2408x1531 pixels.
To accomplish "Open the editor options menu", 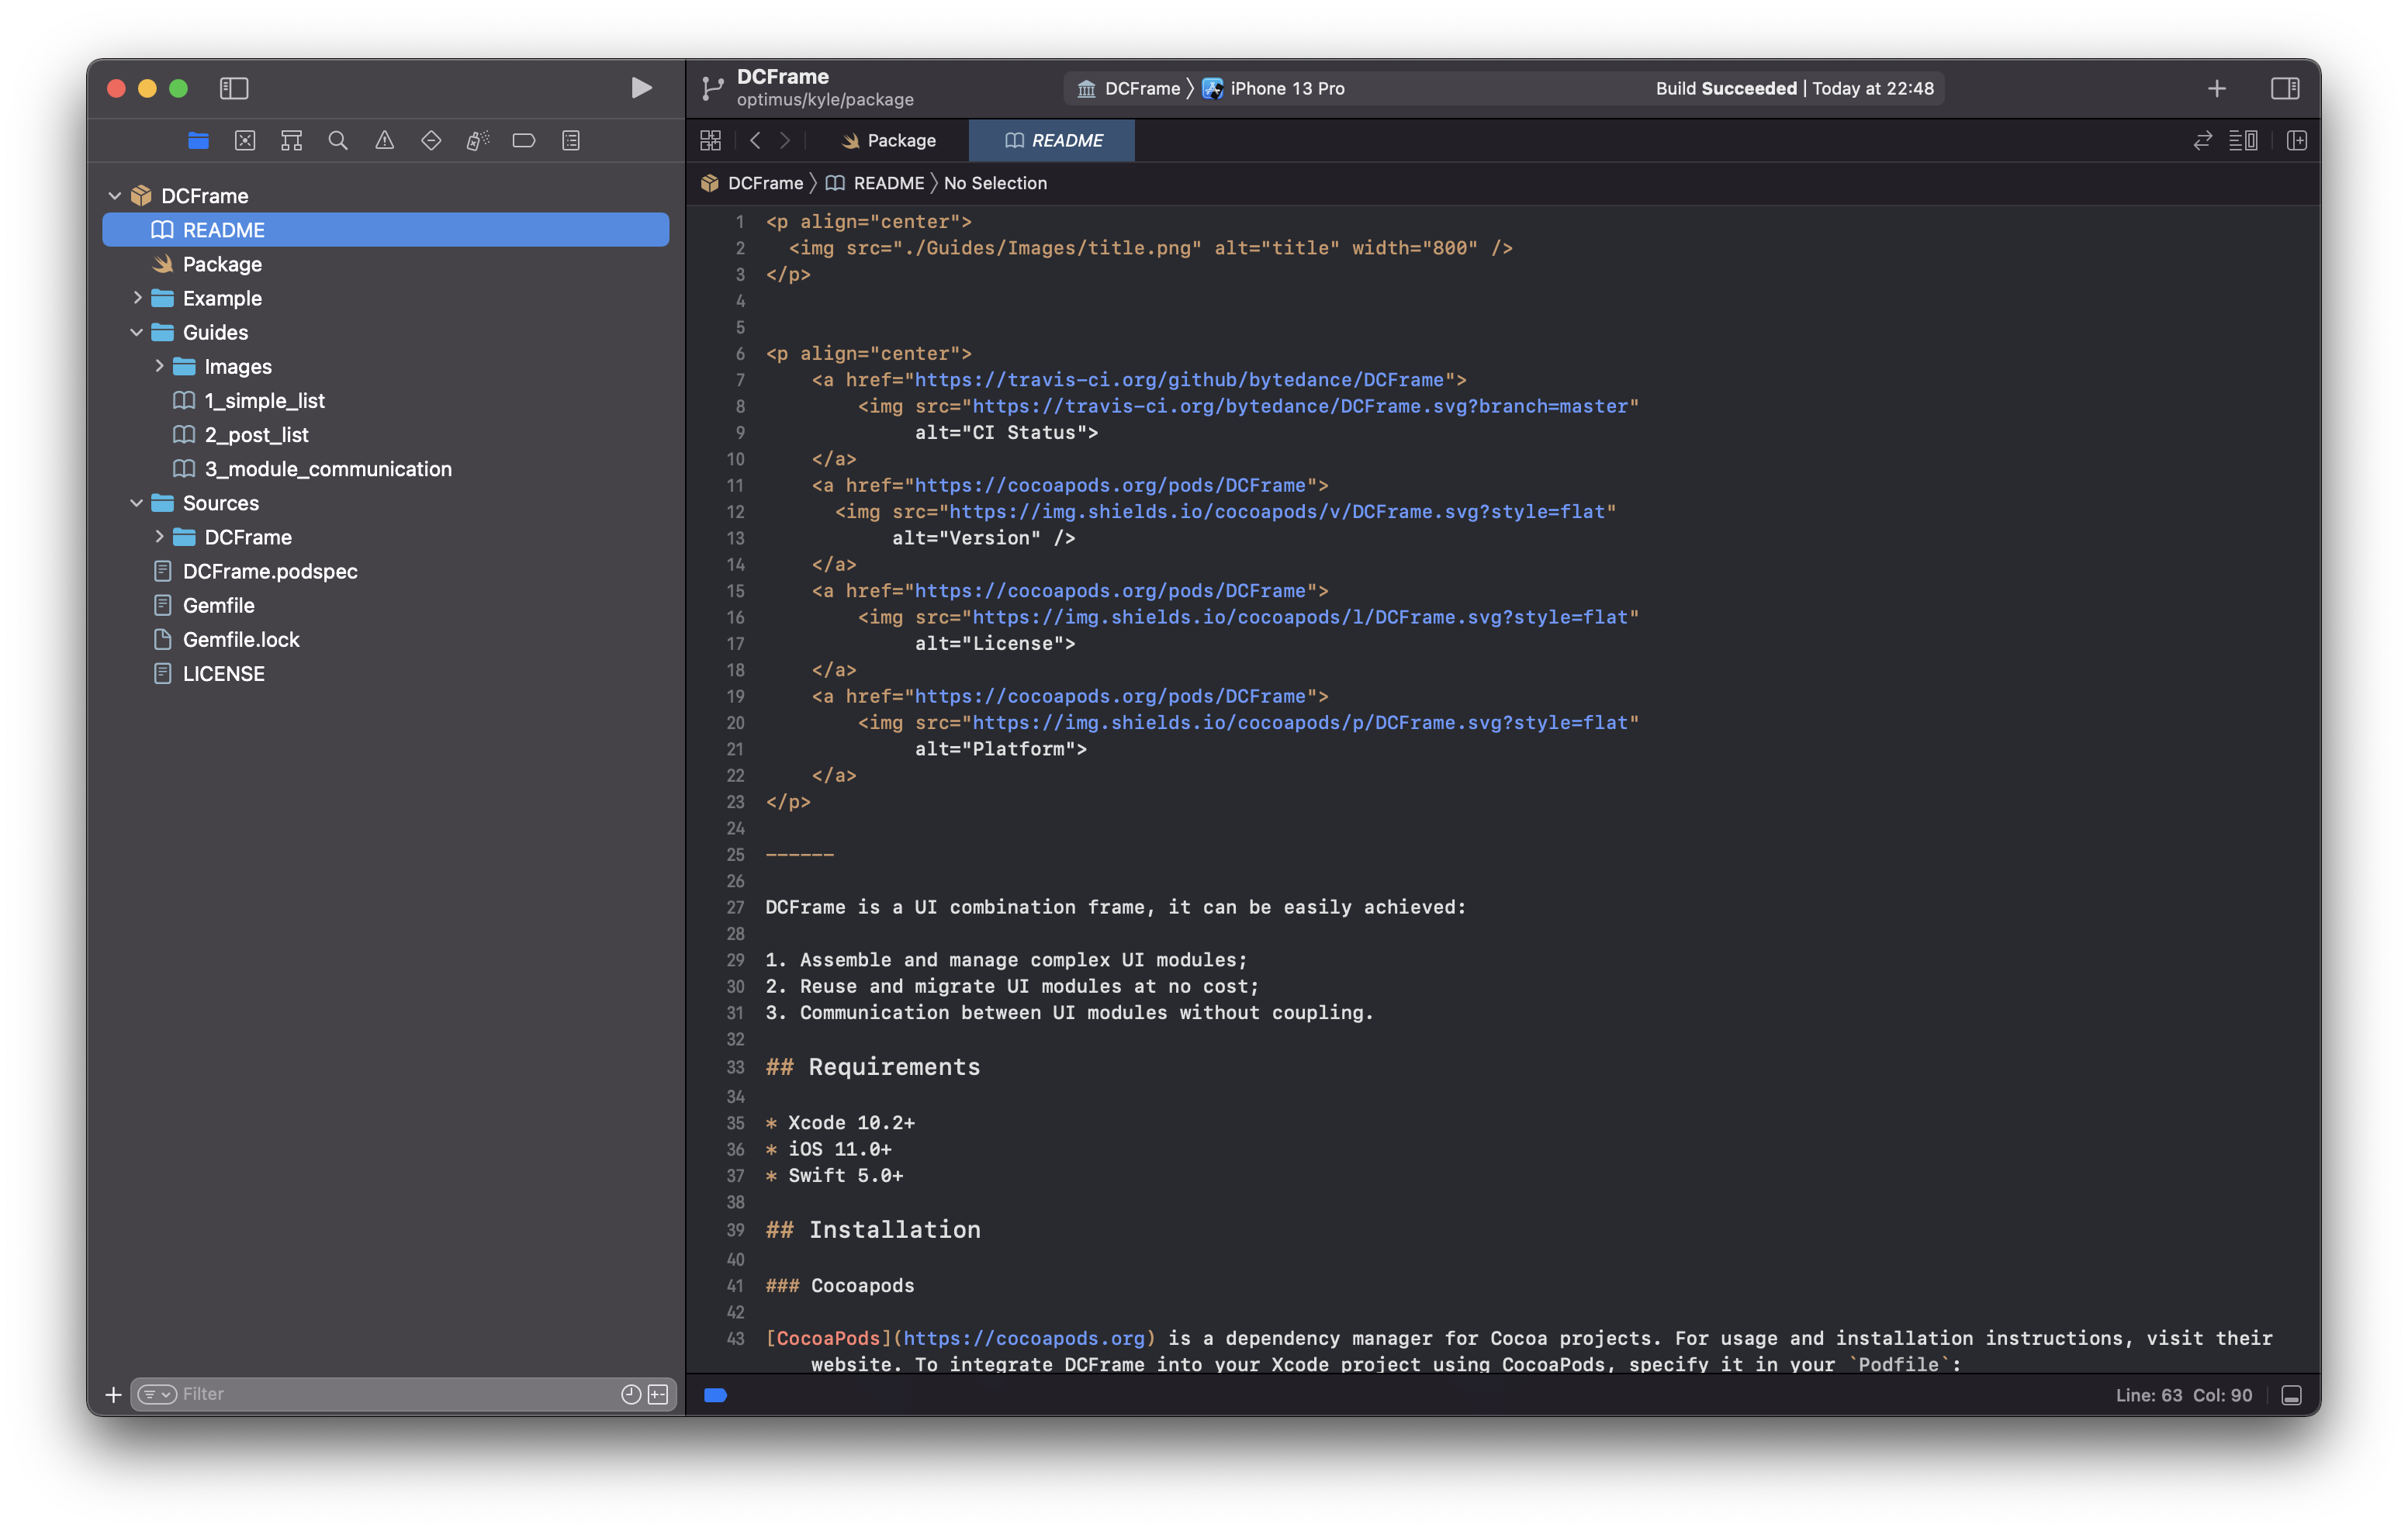I will pos(2243,140).
